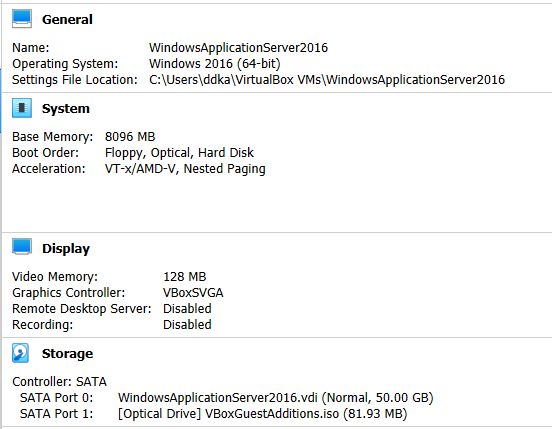Click WindowsApplicationServer2016.vdi disk entry

coord(276,398)
